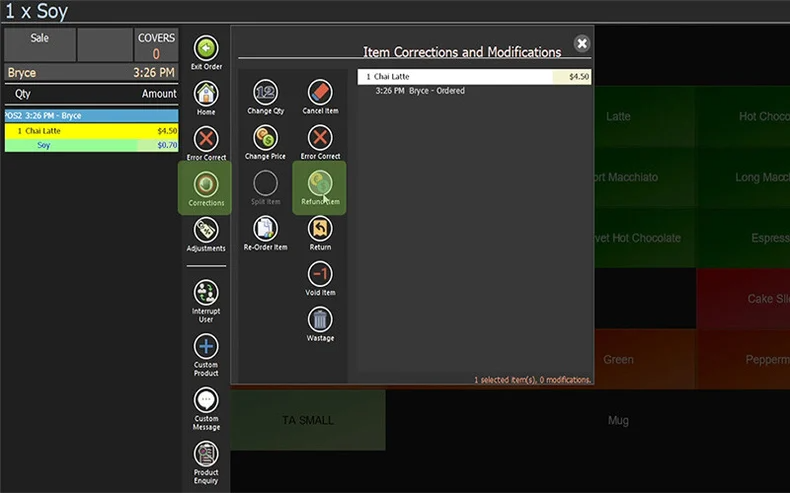Screen dimensions: 790x493
Task: Select the Soy modifier line
Action: (91, 145)
